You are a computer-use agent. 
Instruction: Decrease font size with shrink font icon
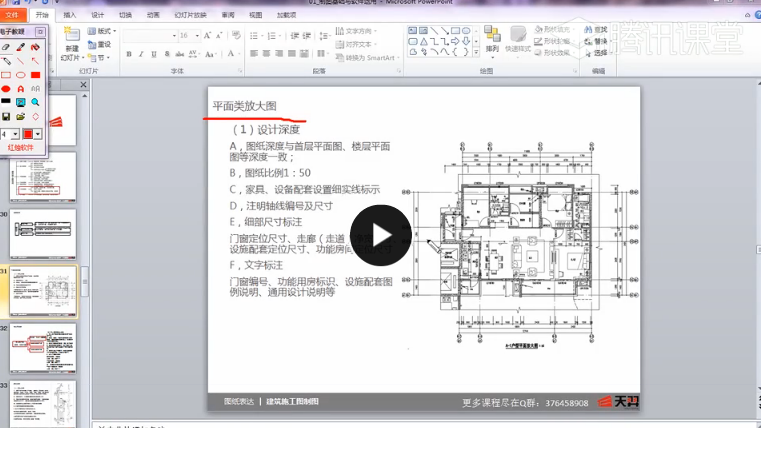pyautogui.click(x=219, y=35)
